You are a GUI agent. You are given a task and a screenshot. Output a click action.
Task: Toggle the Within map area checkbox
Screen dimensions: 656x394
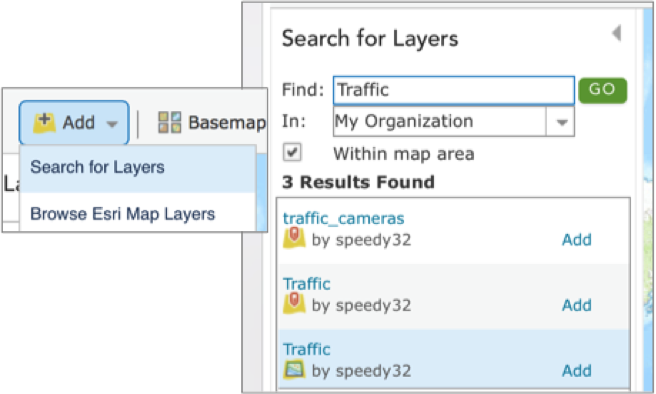(x=292, y=152)
